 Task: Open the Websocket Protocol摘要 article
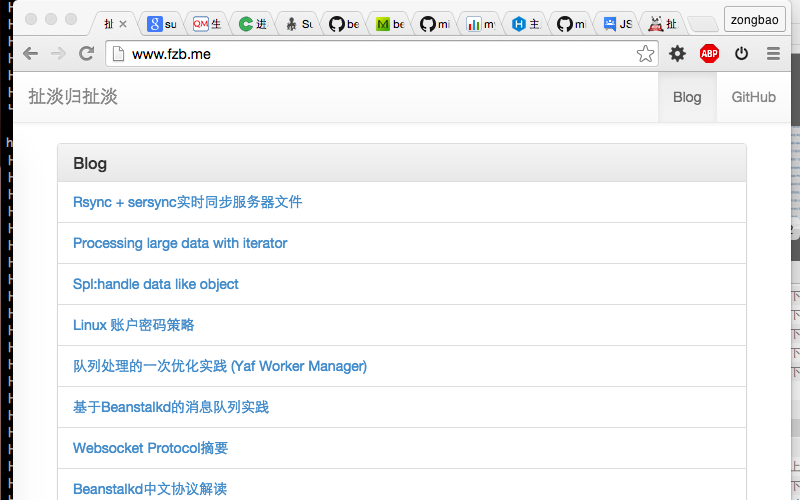pos(150,448)
